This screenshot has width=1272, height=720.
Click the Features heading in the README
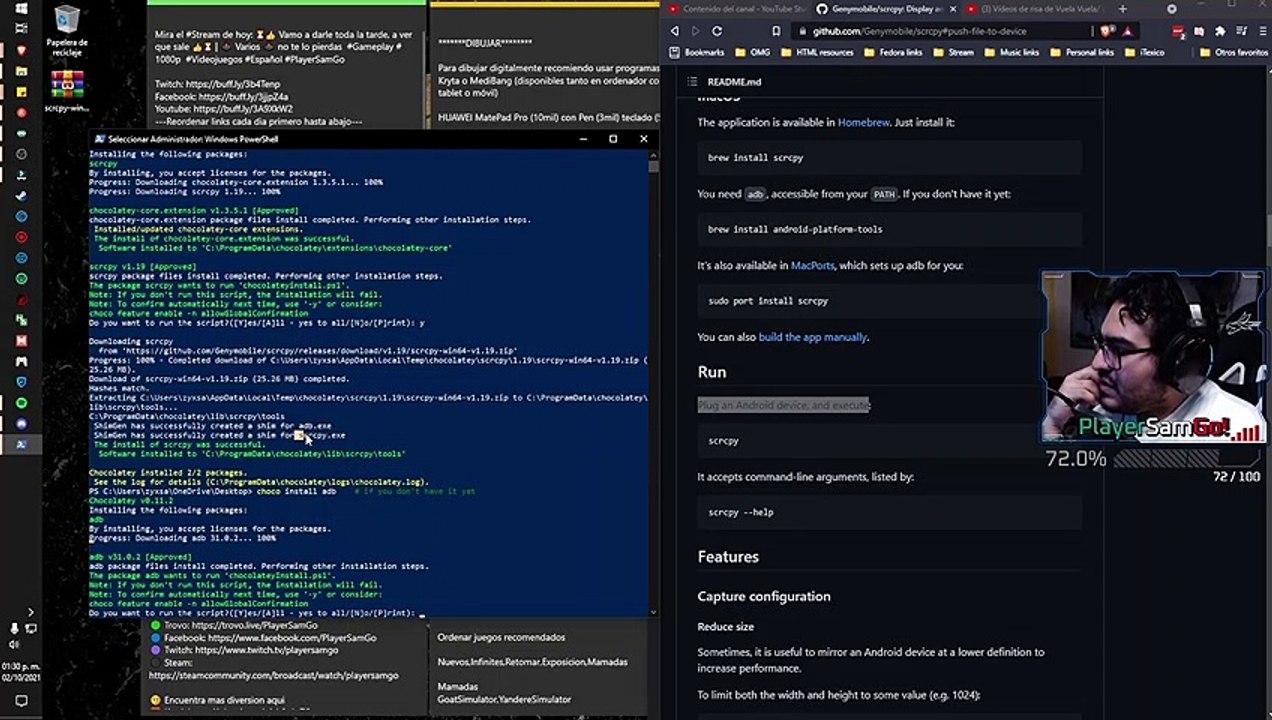coord(728,556)
